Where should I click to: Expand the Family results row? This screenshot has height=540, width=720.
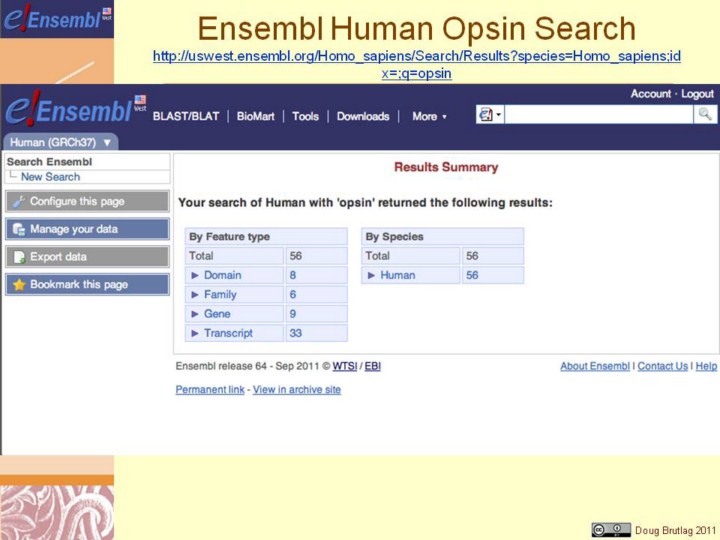pyautogui.click(x=195, y=294)
